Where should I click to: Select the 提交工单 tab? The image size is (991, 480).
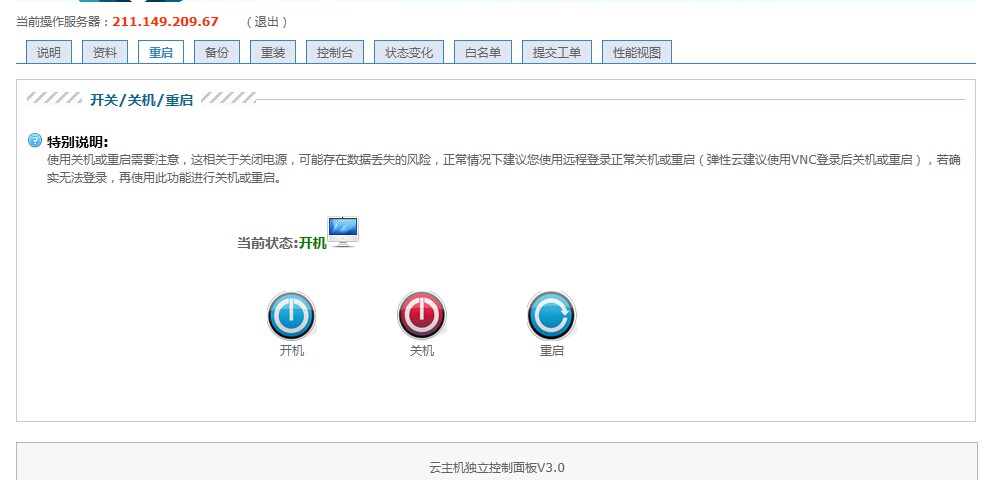pyautogui.click(x=557, y=52)
